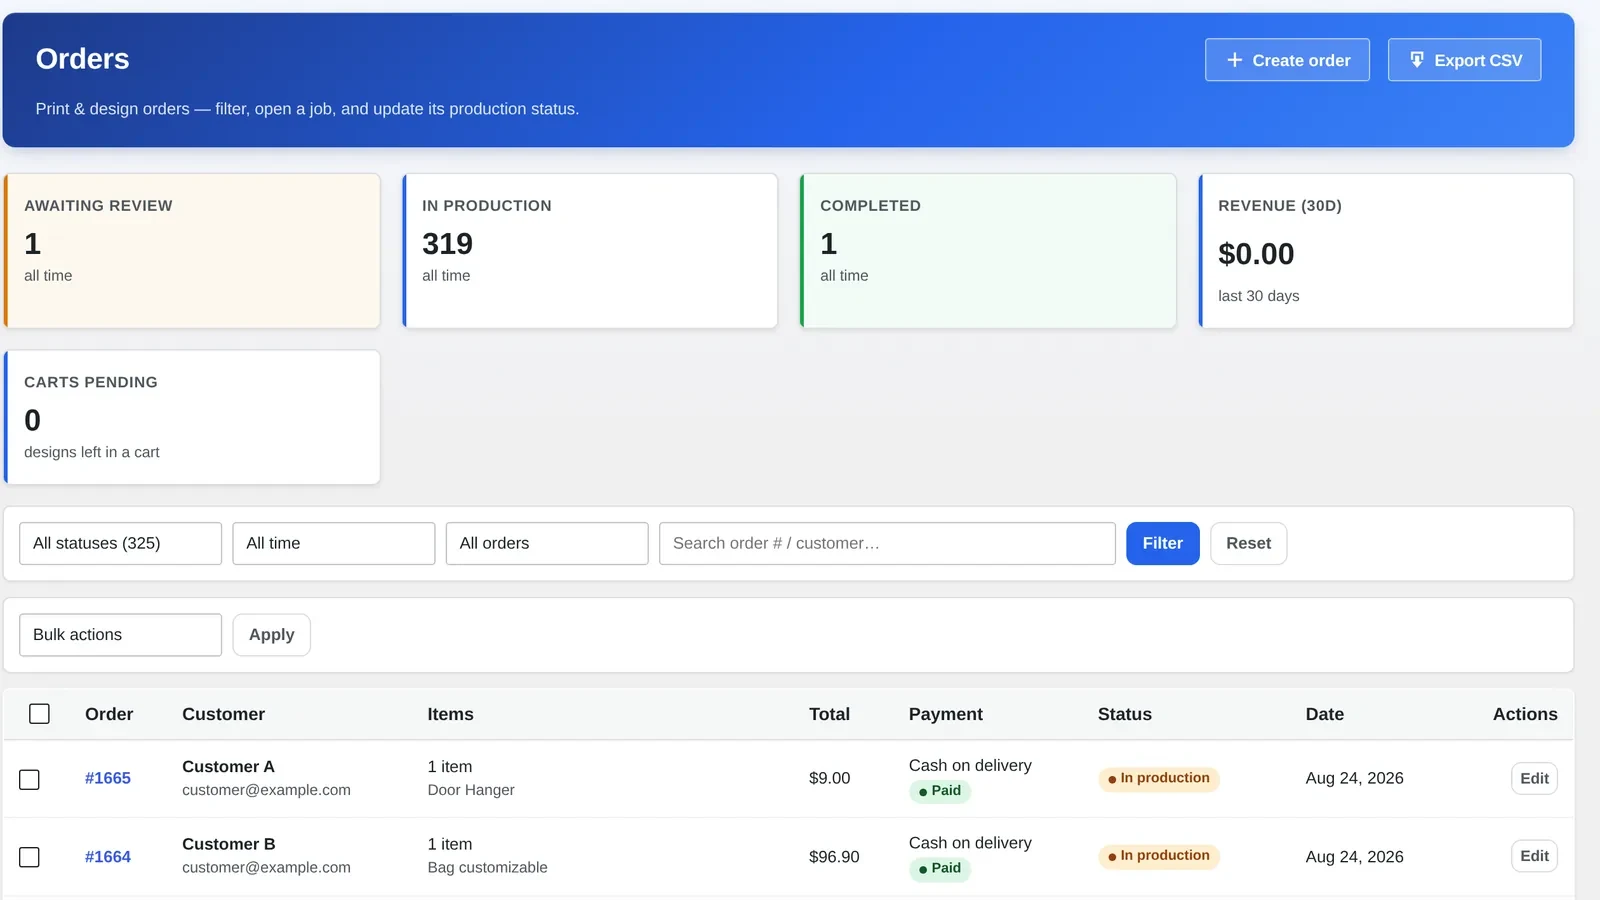Click the Items column header

[x=450, y=714]
